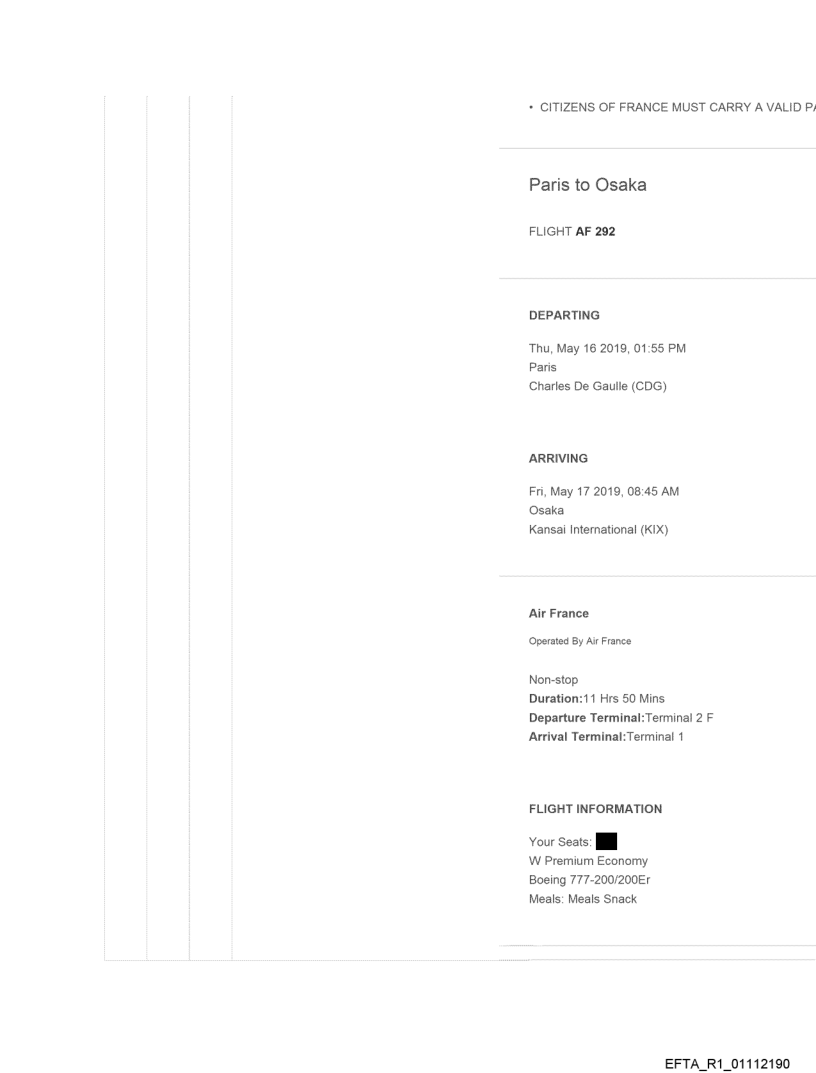The image size is (816, 1073).
Task: Click the Meals Snack line
Action: pos(582,898)
